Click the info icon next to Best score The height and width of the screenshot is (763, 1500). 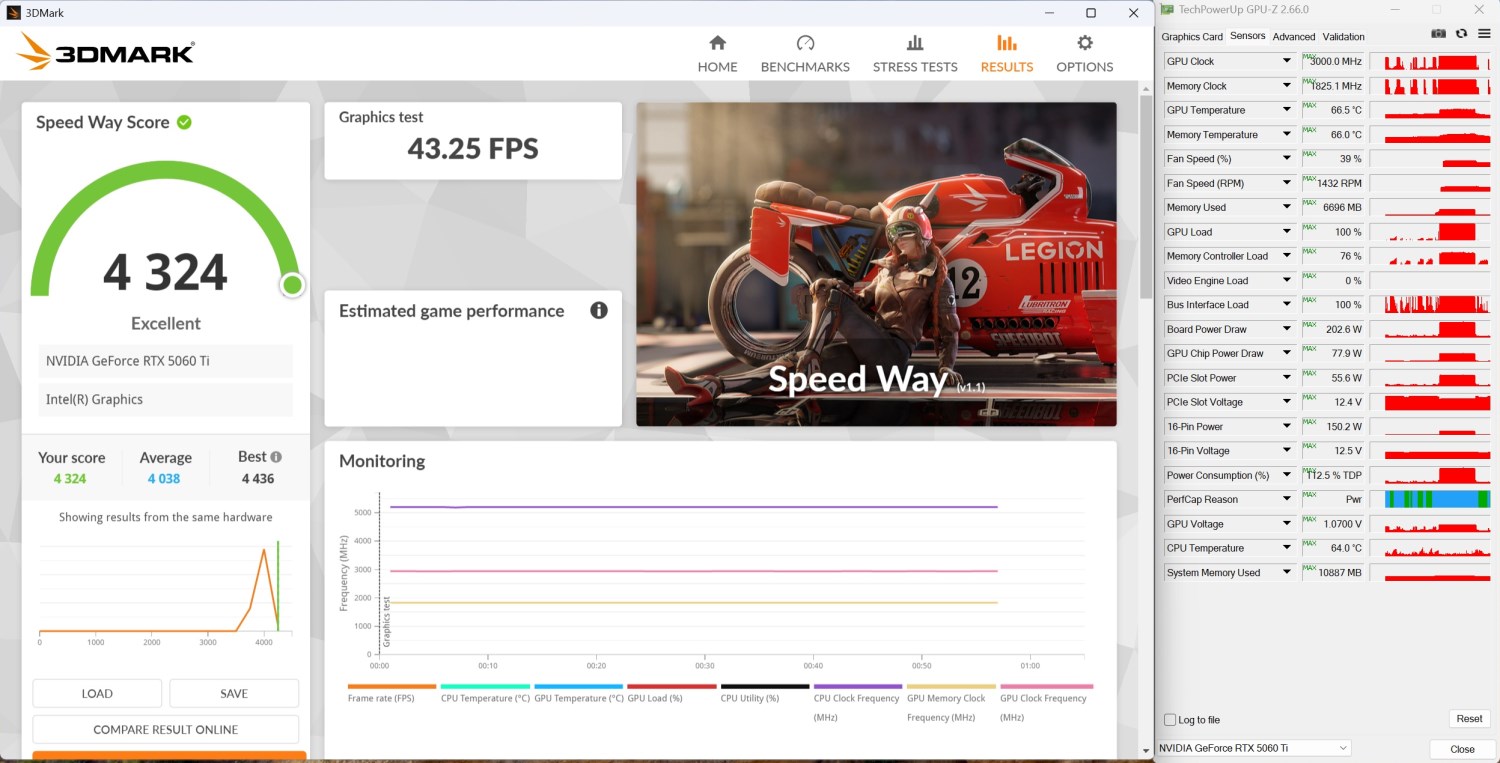pyautogui.click(x=276, y=457)
